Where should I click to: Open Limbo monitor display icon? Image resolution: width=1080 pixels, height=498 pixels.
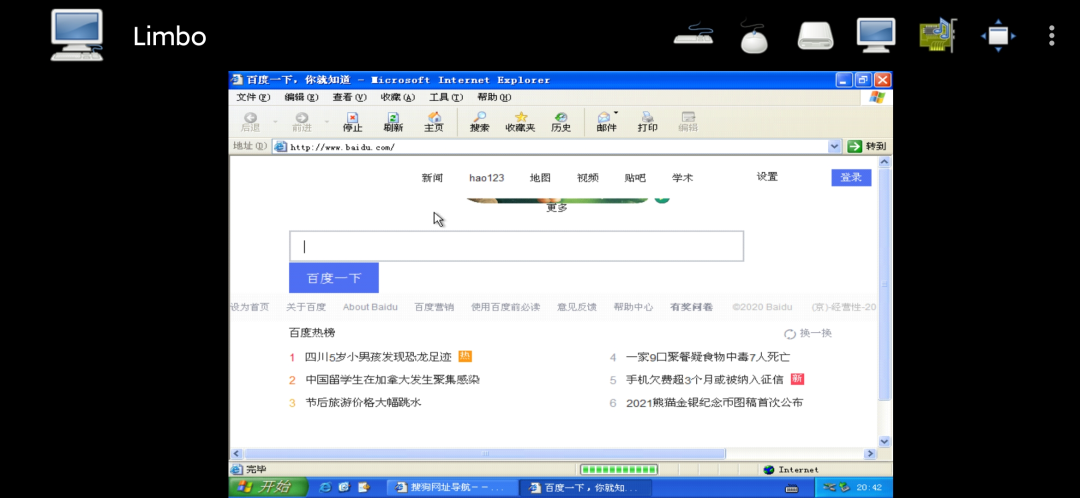coord(876,35)
